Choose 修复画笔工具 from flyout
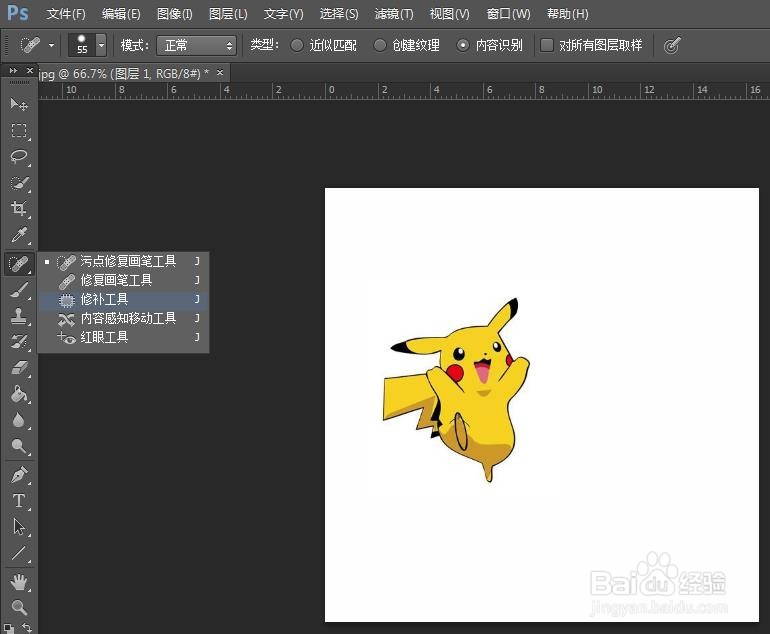 (x=123, y=280)
